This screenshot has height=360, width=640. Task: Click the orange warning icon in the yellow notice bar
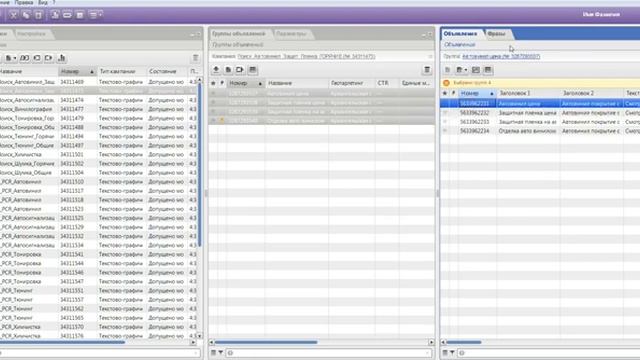(446, 83)
